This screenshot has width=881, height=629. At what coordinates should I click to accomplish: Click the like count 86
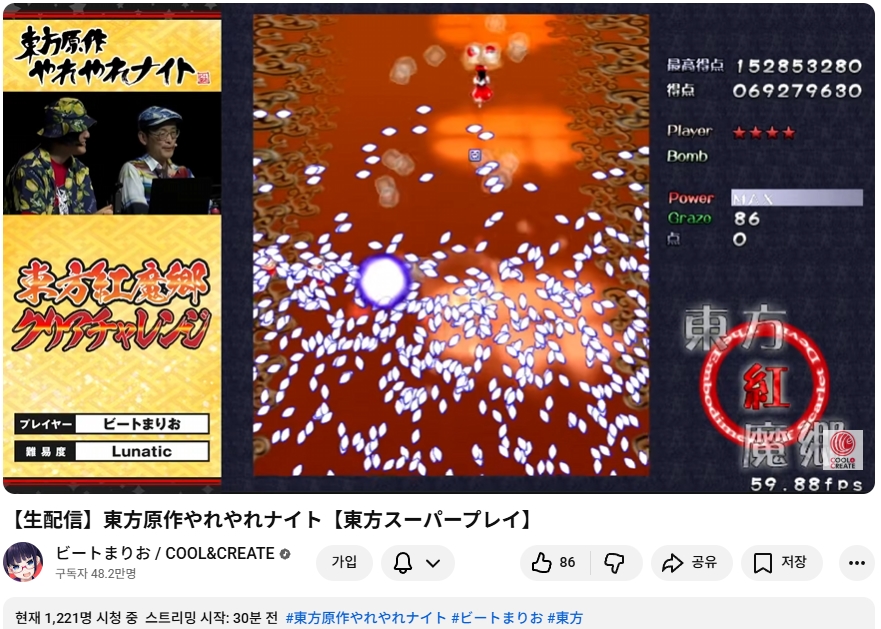click(x=567, y=562)
